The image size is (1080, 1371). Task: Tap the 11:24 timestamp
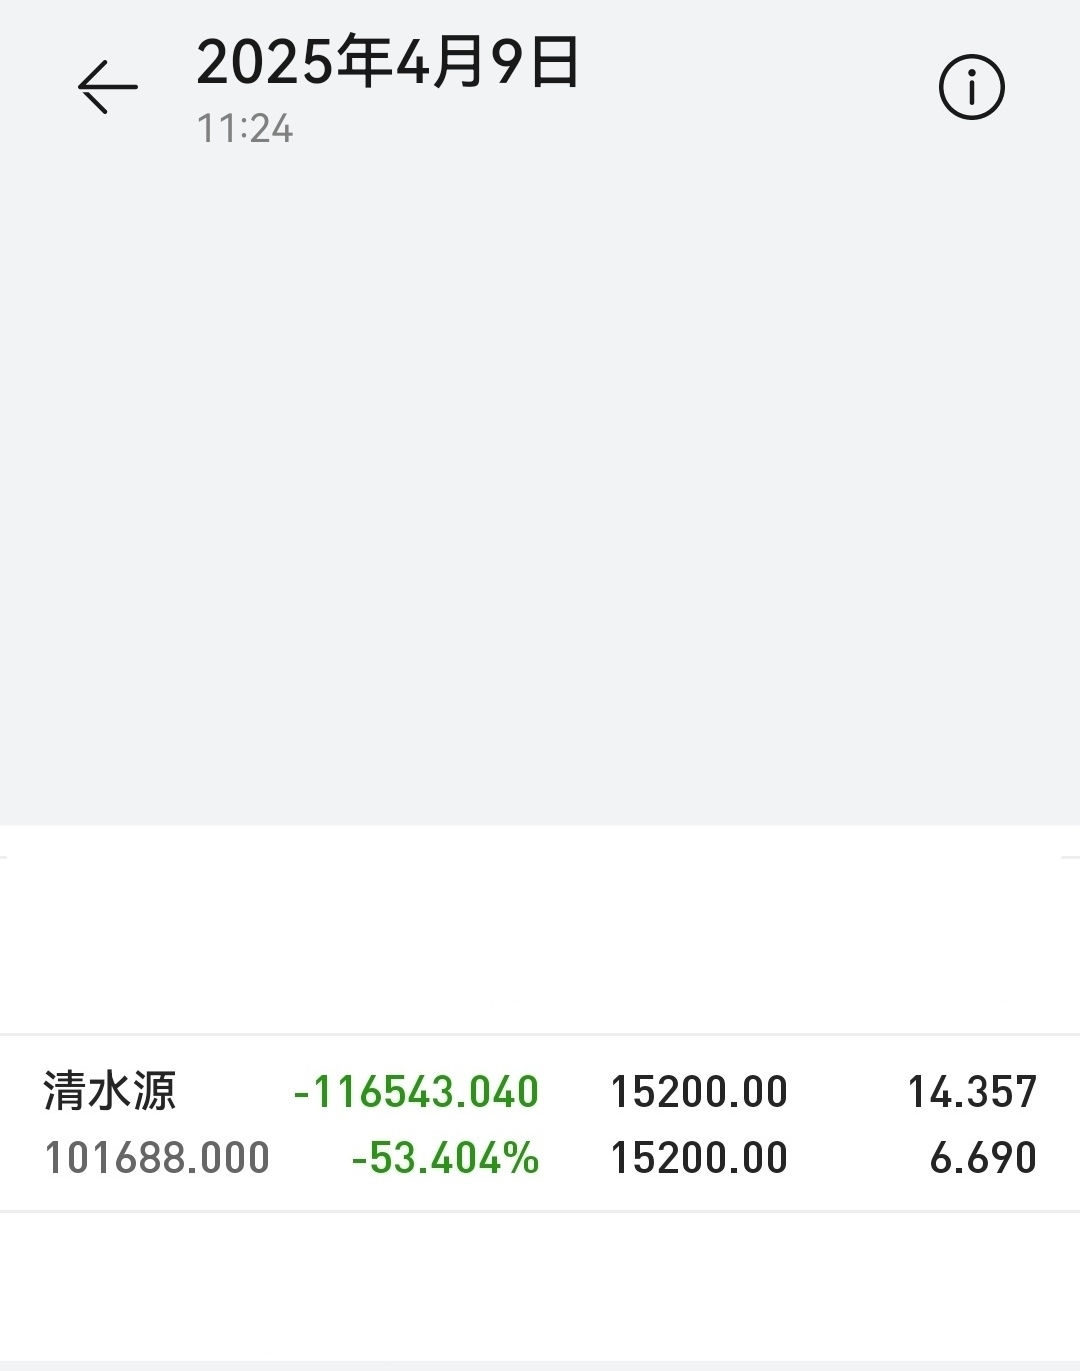tap(245, 129)
